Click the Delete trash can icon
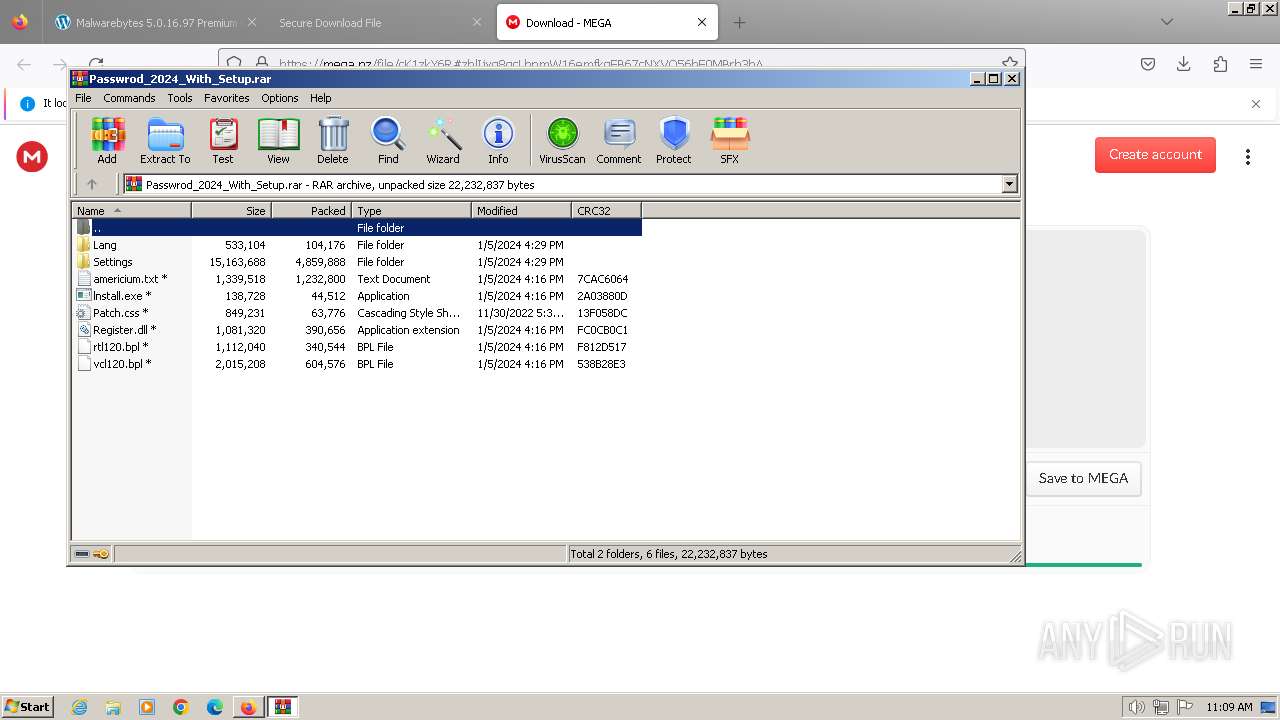The height and width of the screenshot is (720, 1280). point(333,140)
